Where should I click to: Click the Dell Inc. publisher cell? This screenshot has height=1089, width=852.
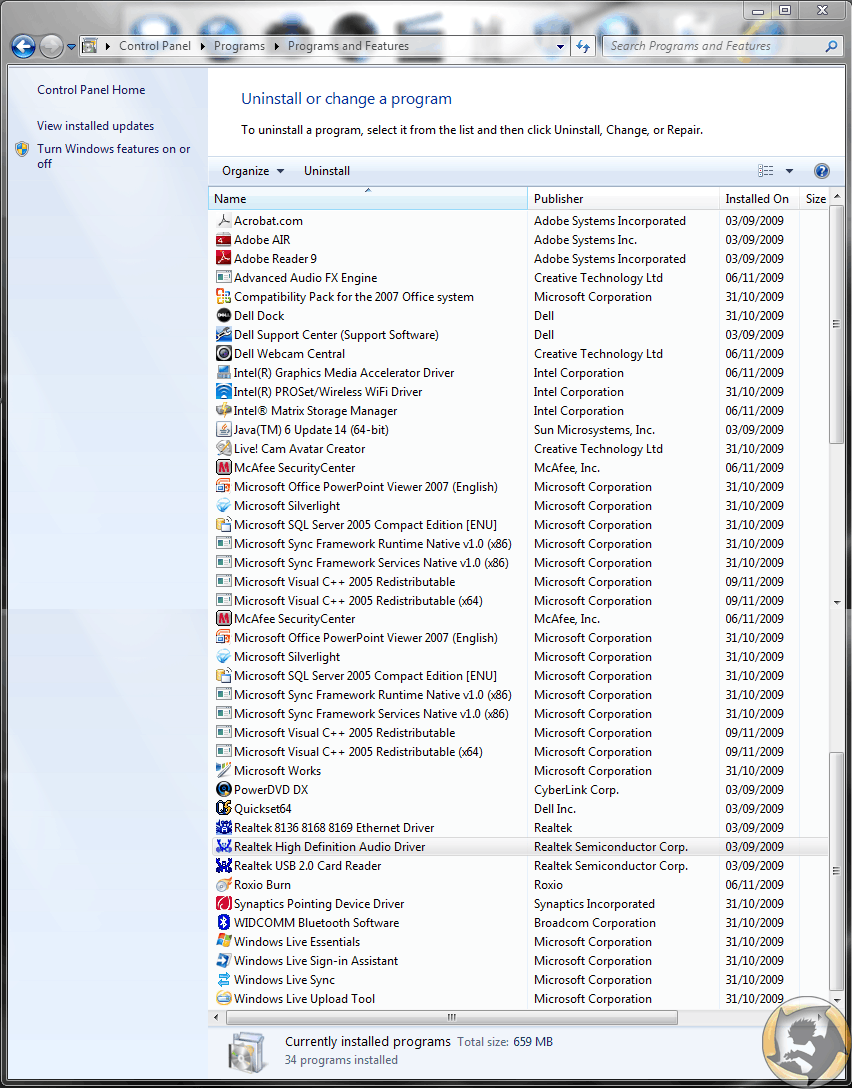[x=555, y=808]
